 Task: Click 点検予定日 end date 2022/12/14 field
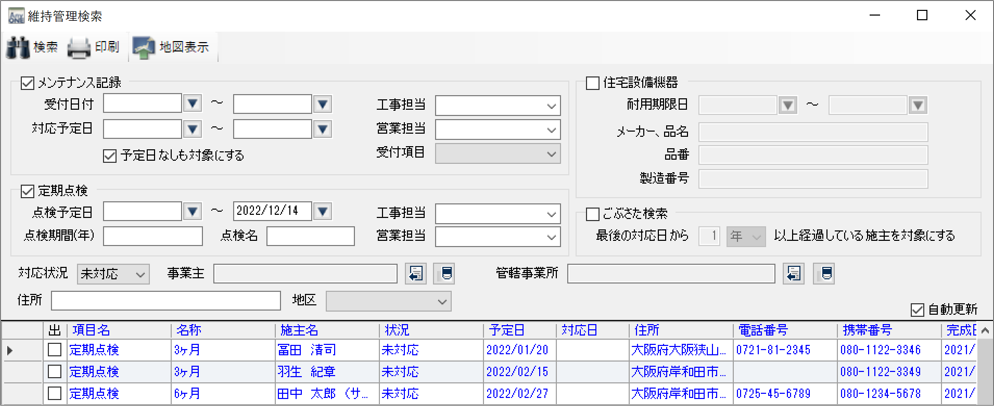(273, 211)
